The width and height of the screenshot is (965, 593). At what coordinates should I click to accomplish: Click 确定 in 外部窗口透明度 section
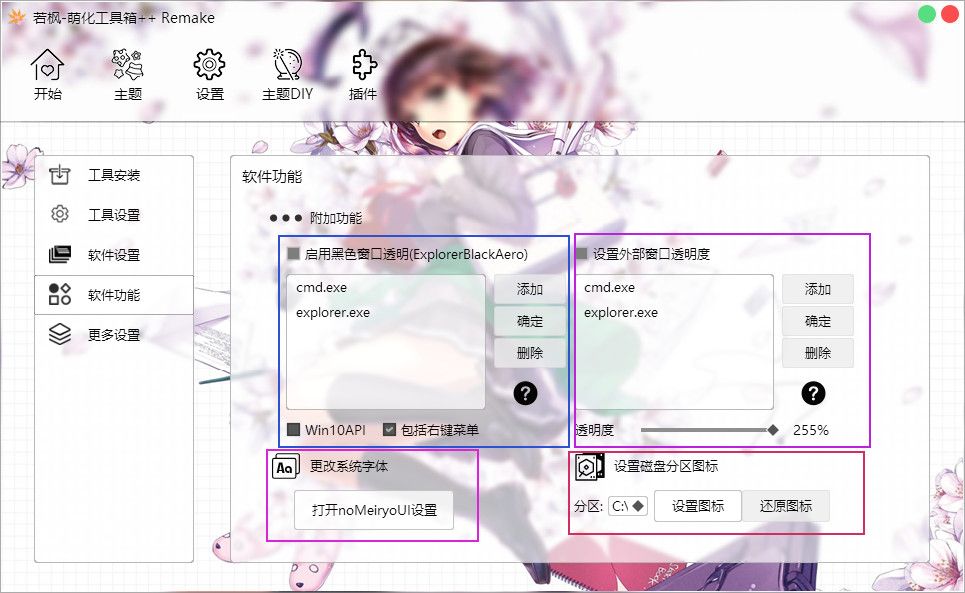[817, 321]
